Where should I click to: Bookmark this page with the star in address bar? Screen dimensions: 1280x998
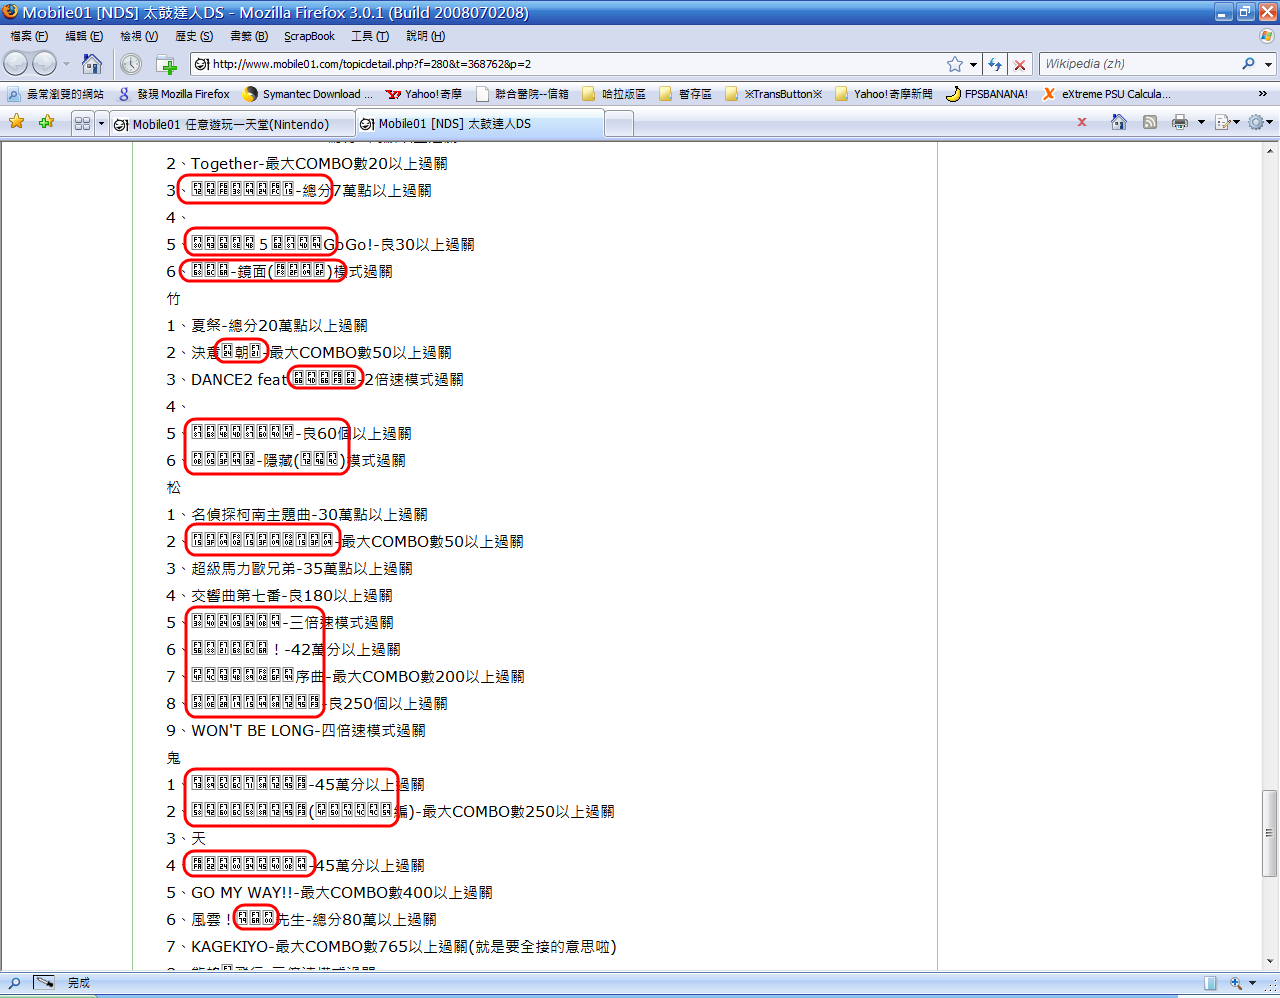click(x=955, y=64)
